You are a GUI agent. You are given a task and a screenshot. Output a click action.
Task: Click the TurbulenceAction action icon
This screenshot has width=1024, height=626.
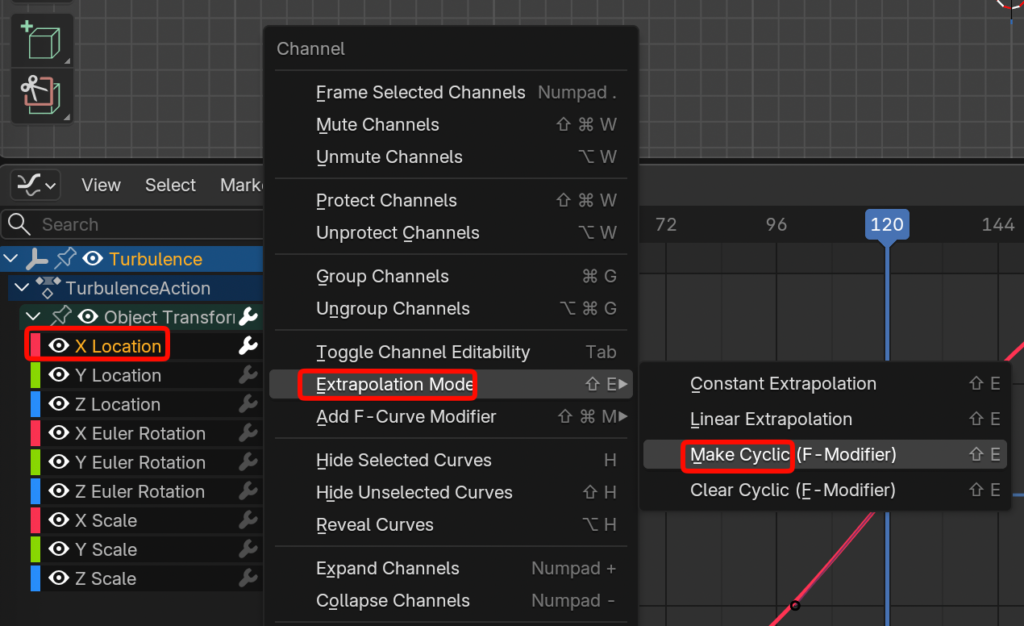coord(48,288)
